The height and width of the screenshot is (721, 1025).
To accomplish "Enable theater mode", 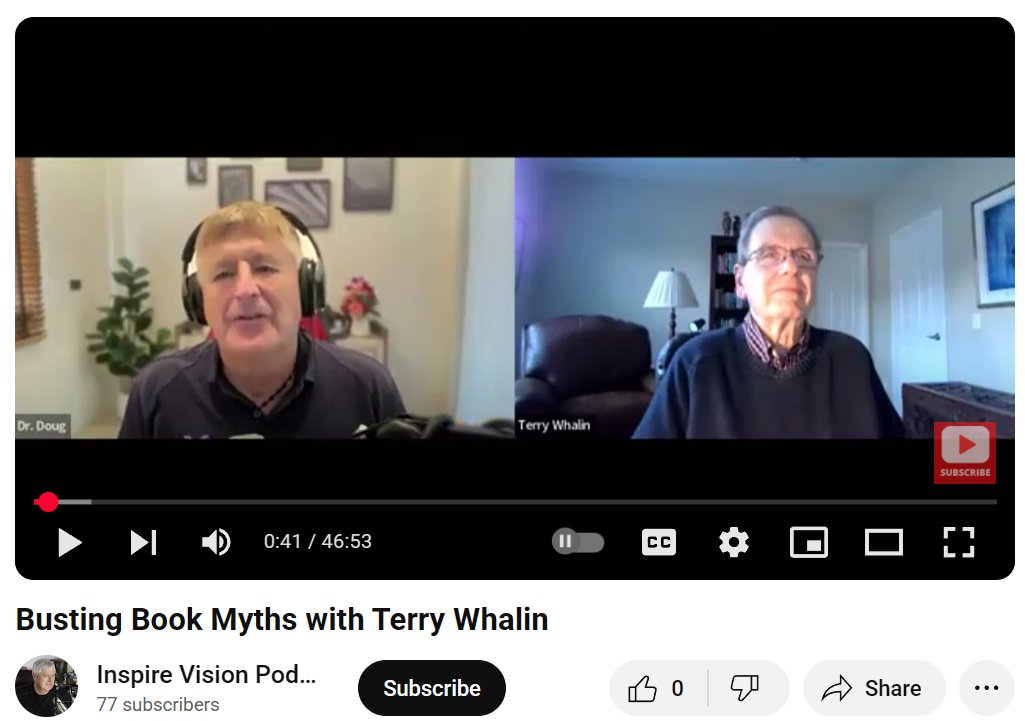I will pos(884,542).
